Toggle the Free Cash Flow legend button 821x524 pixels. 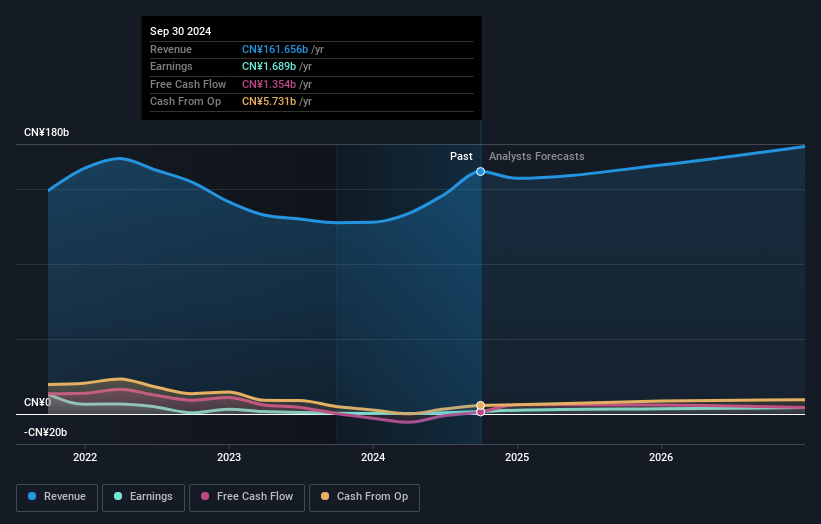tap(247, 497)
